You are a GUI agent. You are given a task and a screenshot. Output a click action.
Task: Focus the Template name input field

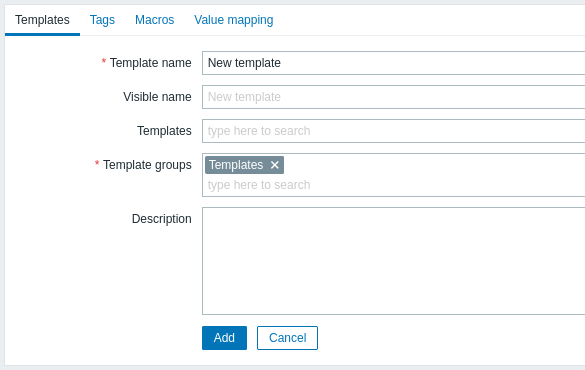pos(394,63)
